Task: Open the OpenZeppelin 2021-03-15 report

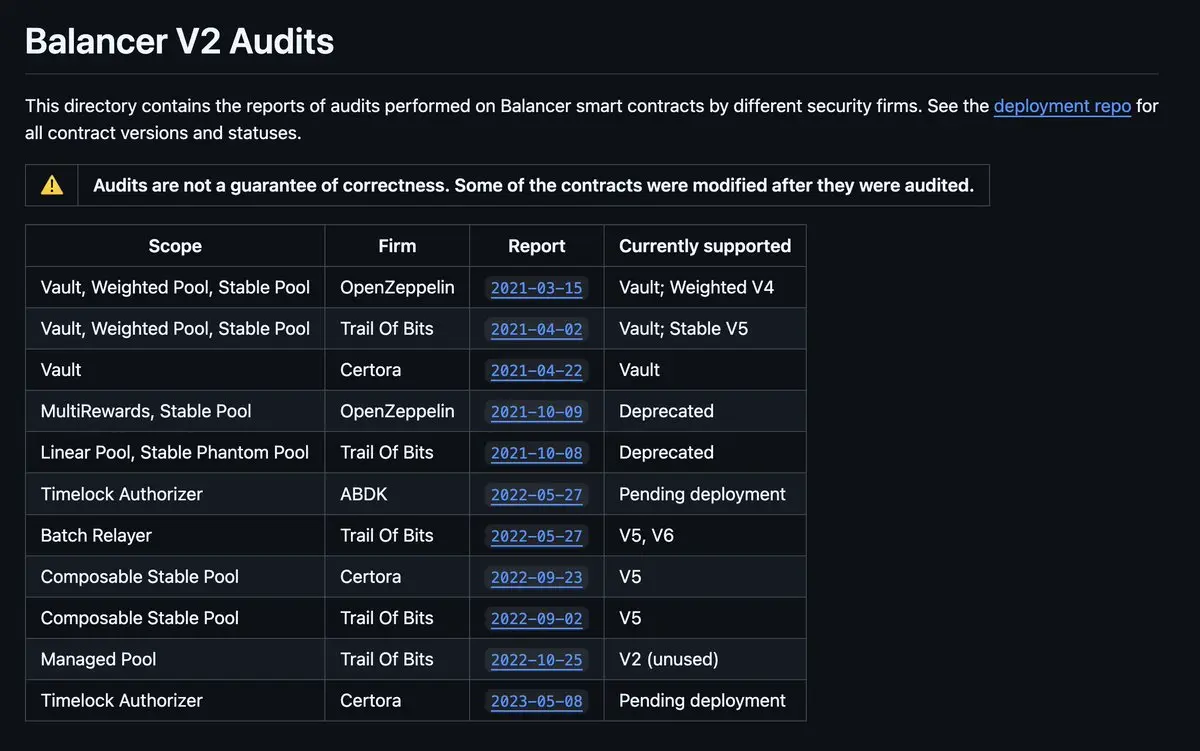Action: [x=536, y=288]
